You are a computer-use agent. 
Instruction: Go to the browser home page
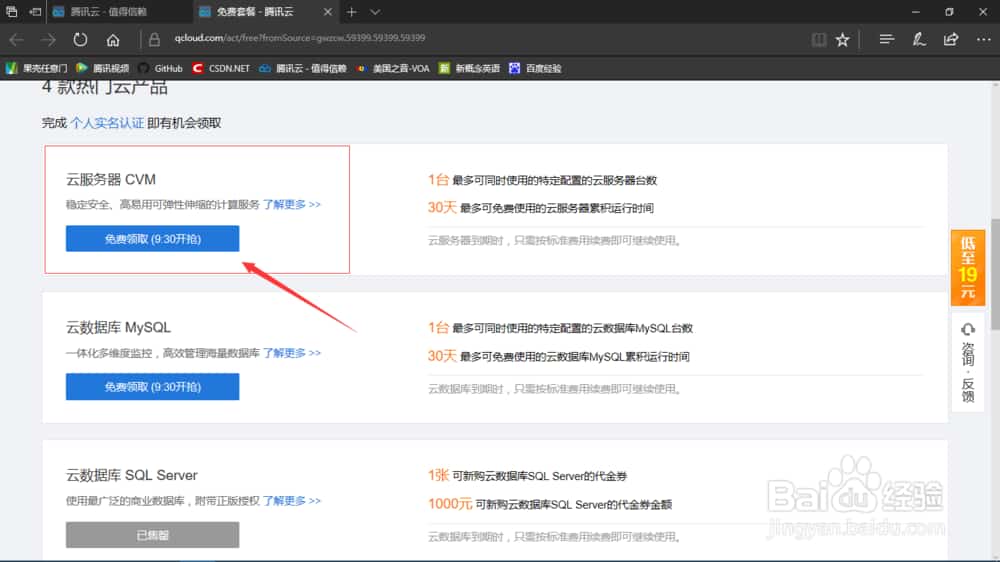(113, 40)
